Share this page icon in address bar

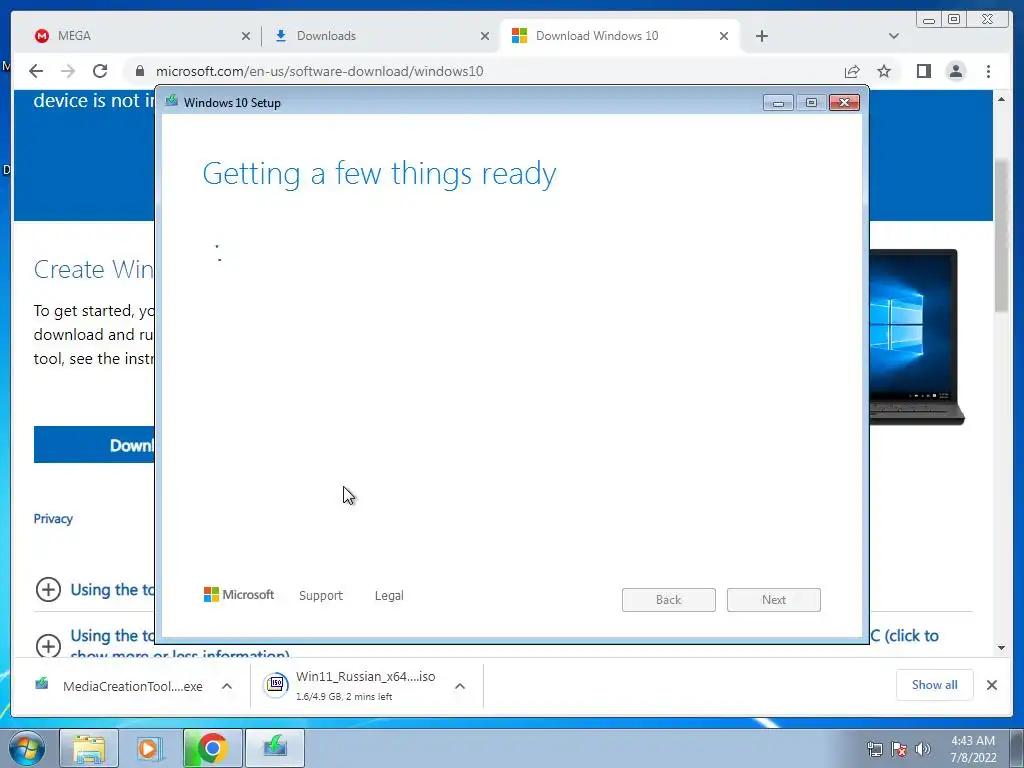pos(852,71)
